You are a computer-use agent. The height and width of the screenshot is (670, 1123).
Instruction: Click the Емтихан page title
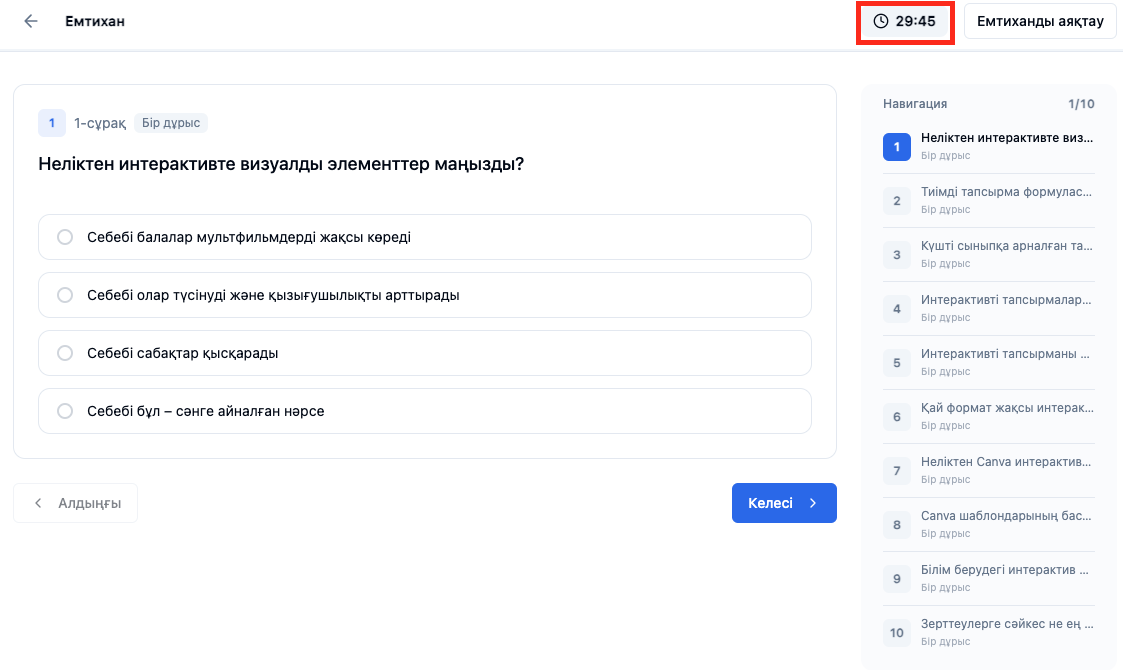click(95, 21)
